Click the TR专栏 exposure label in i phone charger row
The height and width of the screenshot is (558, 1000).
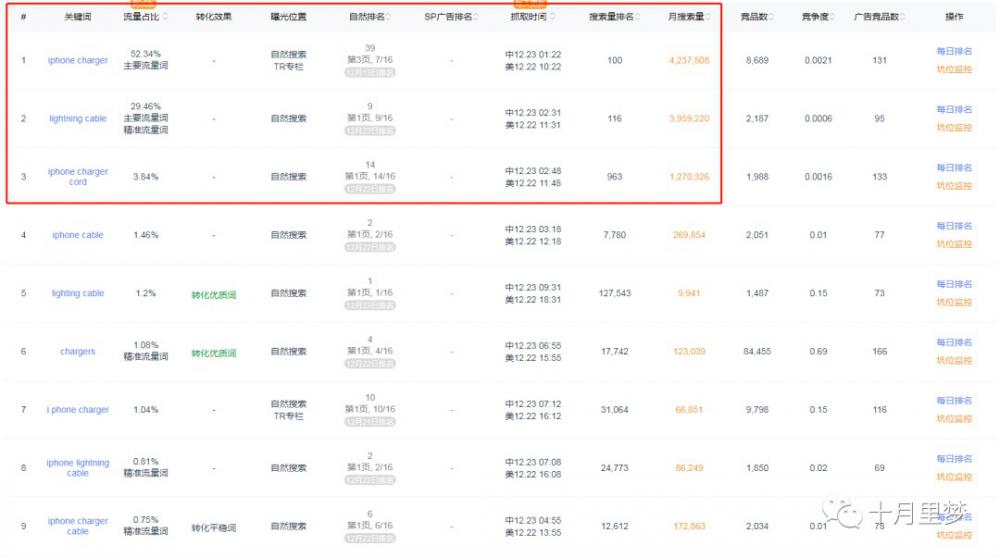pyautogui.click(x=288, y=416)
